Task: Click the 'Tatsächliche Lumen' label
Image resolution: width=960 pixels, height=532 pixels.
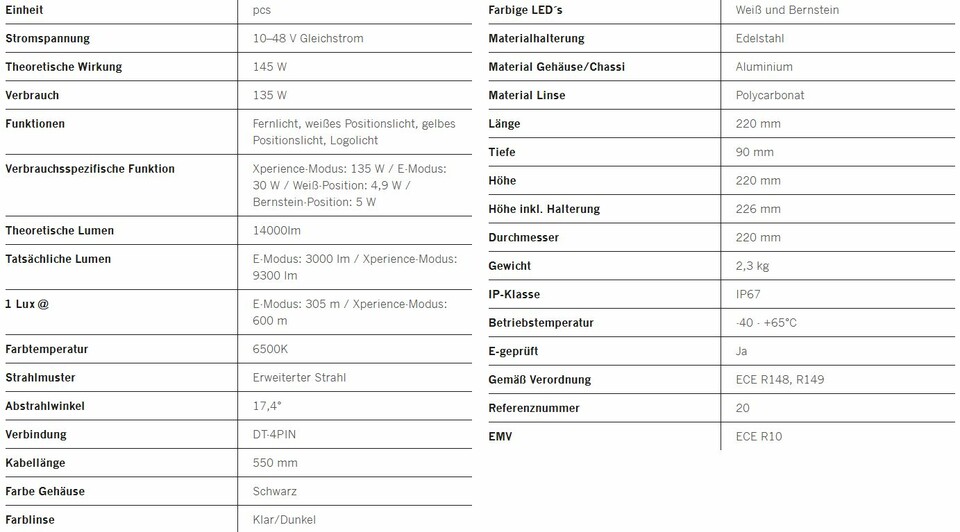Action: pos(58,259)
